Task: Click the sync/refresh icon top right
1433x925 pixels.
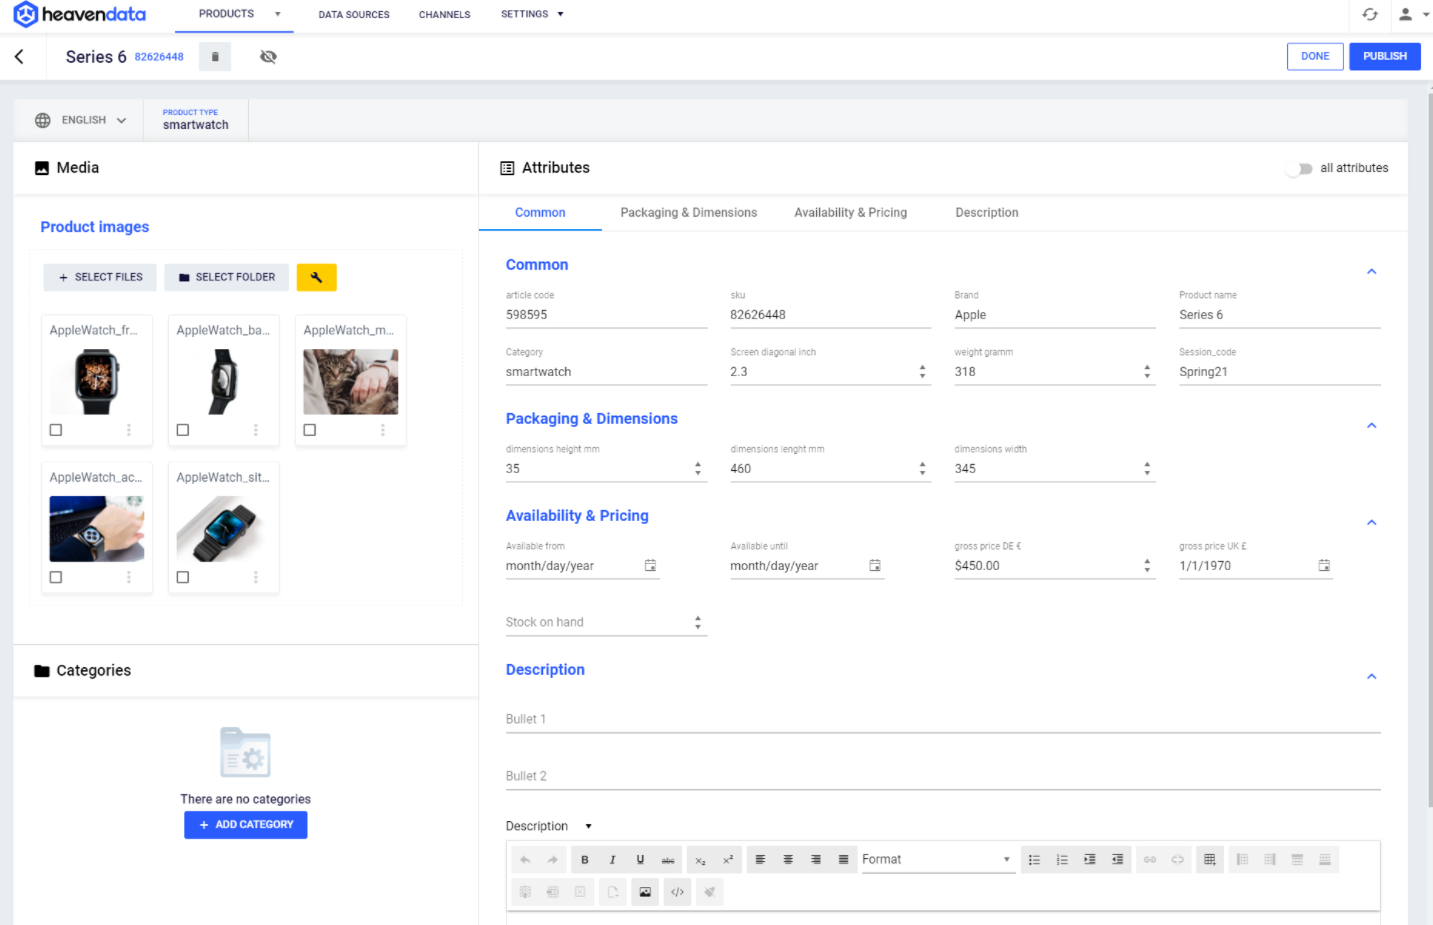Action: (x=1370, y=16)
